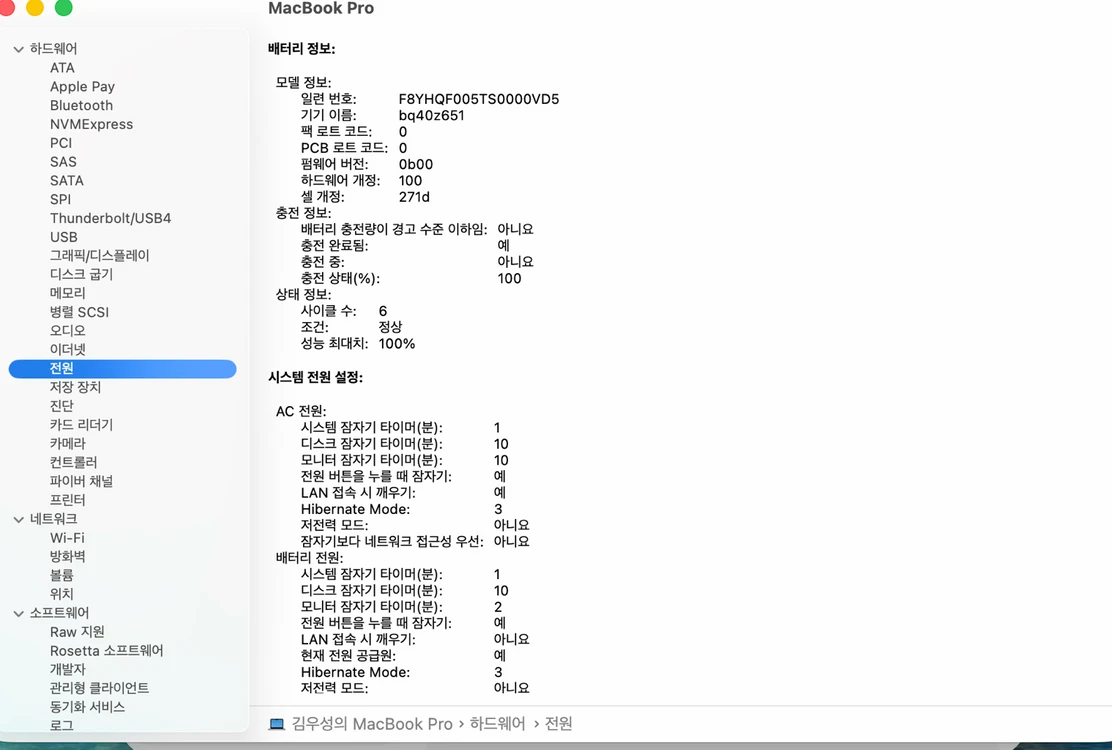Collapse the 네트워크 section chevron
The image size is (1112, 750).
(18, 520)
